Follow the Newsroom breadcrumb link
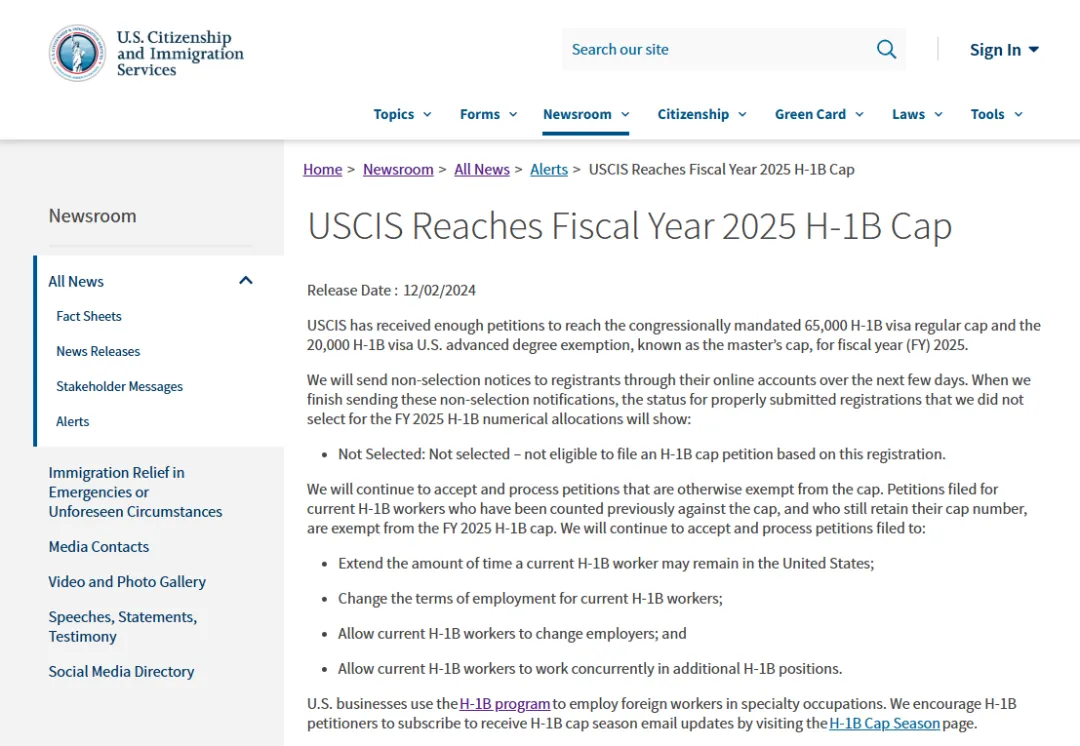Viewport: 1080px width, 746px height. [398, 169]
